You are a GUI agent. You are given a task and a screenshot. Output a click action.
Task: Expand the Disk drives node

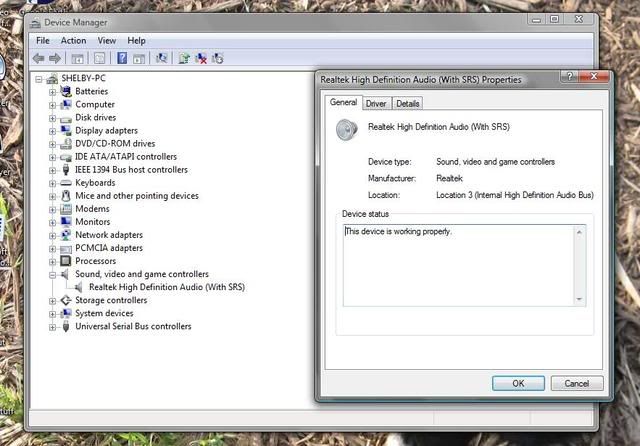tap(52, 118)
